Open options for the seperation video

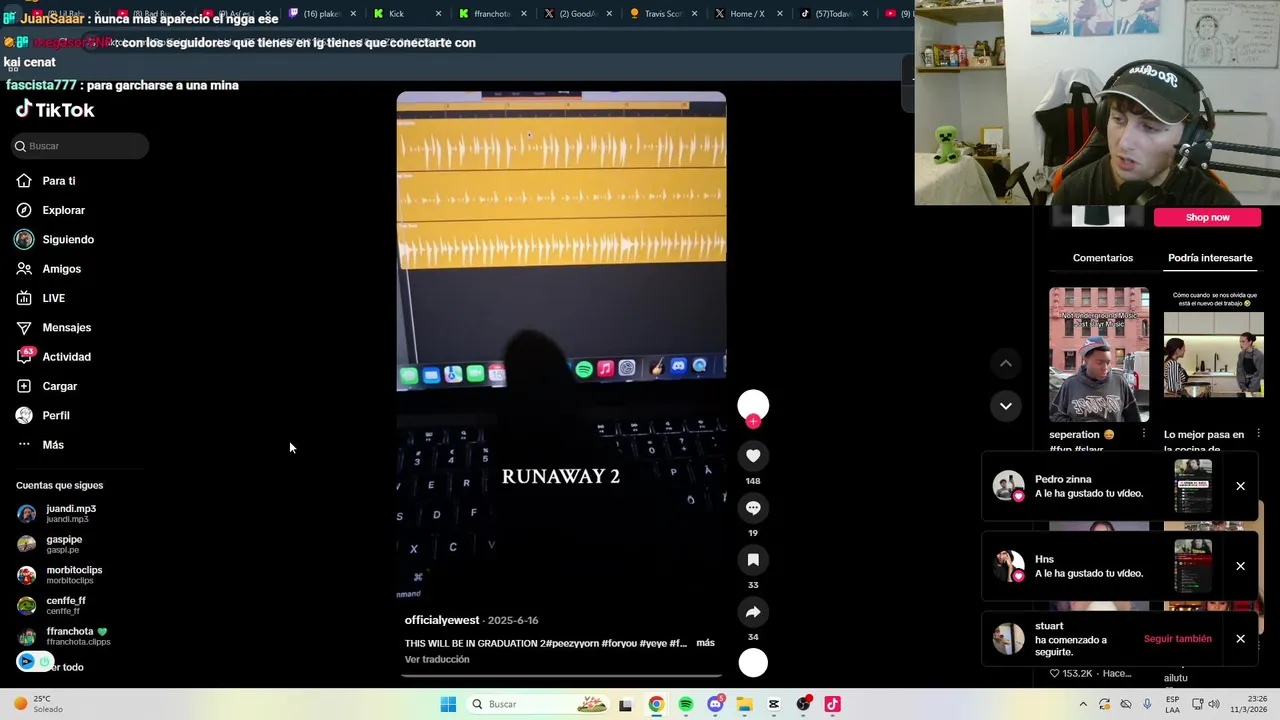coord(1144,434)
